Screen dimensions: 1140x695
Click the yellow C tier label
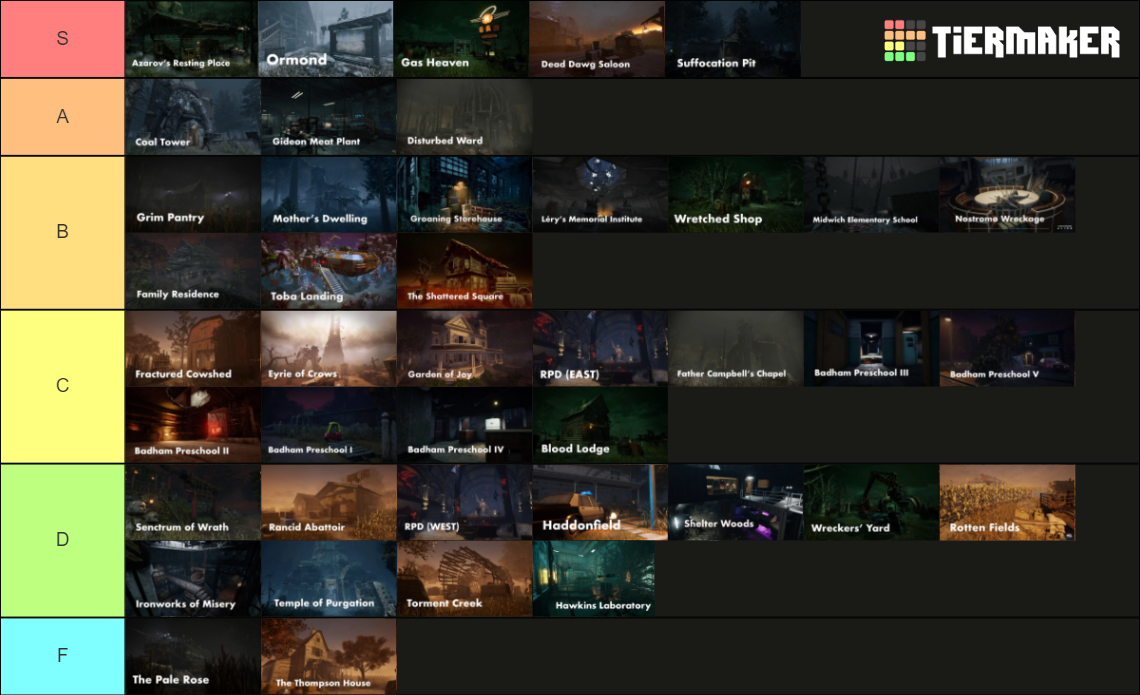tap(62, 386)
